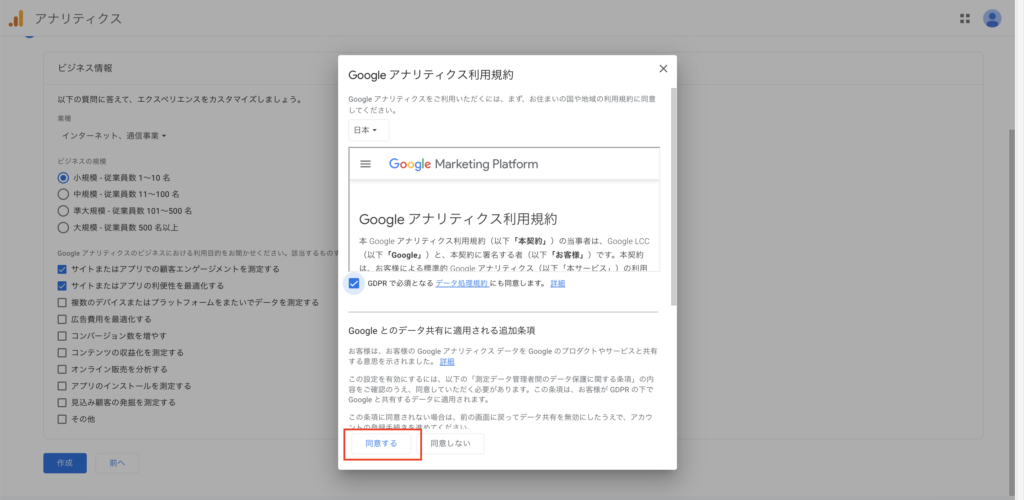
Task: Uncheck サイトまたはアプリの利便性を最適化する checkbox
Action: pyautogui.click(x=62, y=285)
